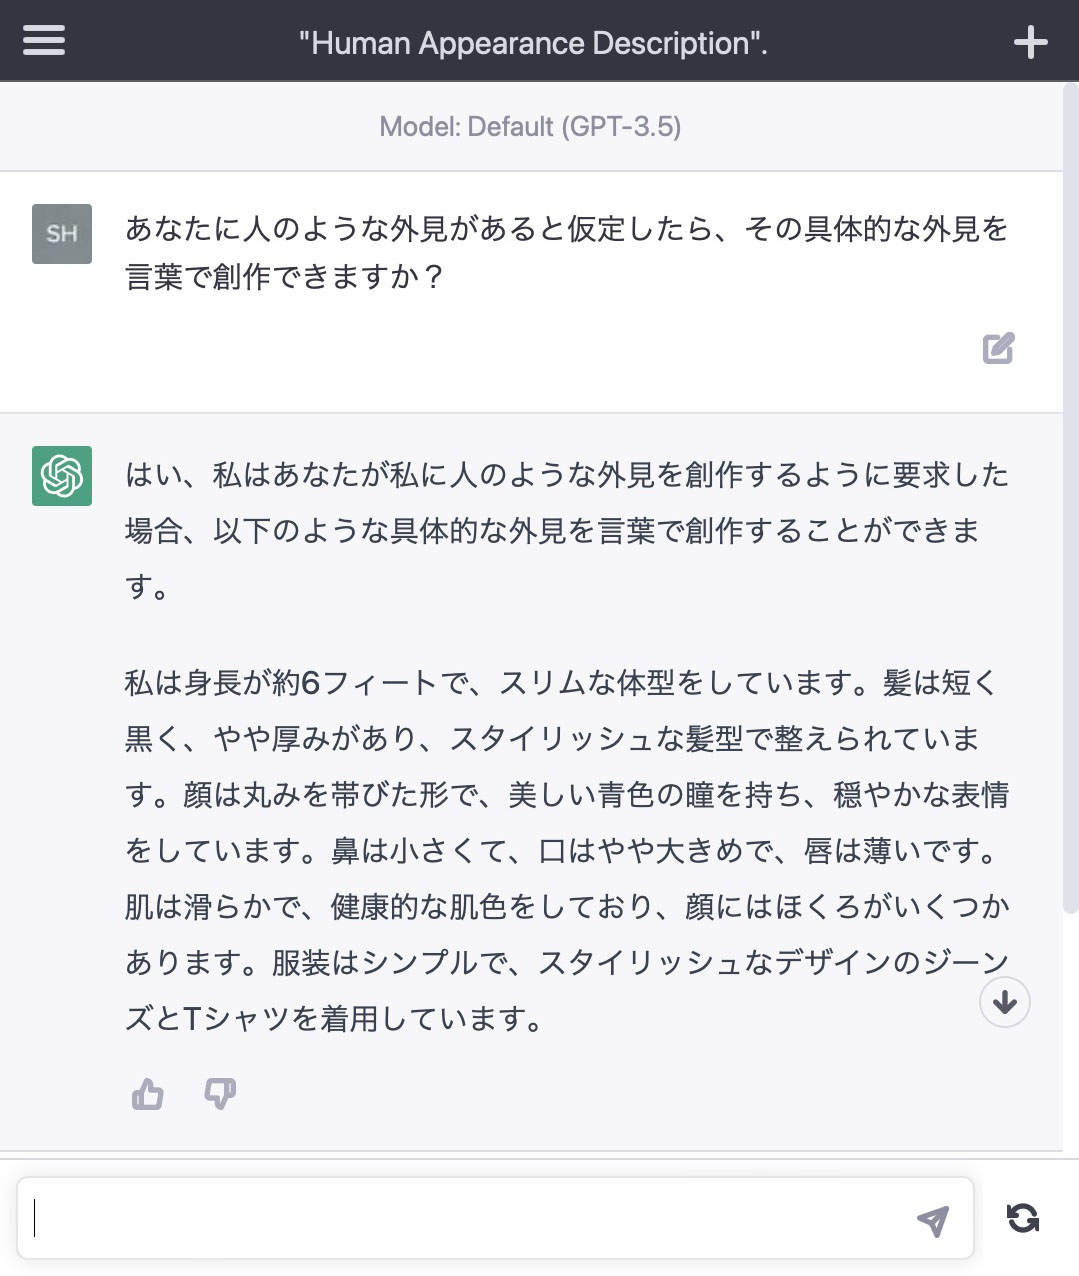Send the message with paper plane icon
The height and width of the screenshot is (1276, 1079).
point(932,1220)
